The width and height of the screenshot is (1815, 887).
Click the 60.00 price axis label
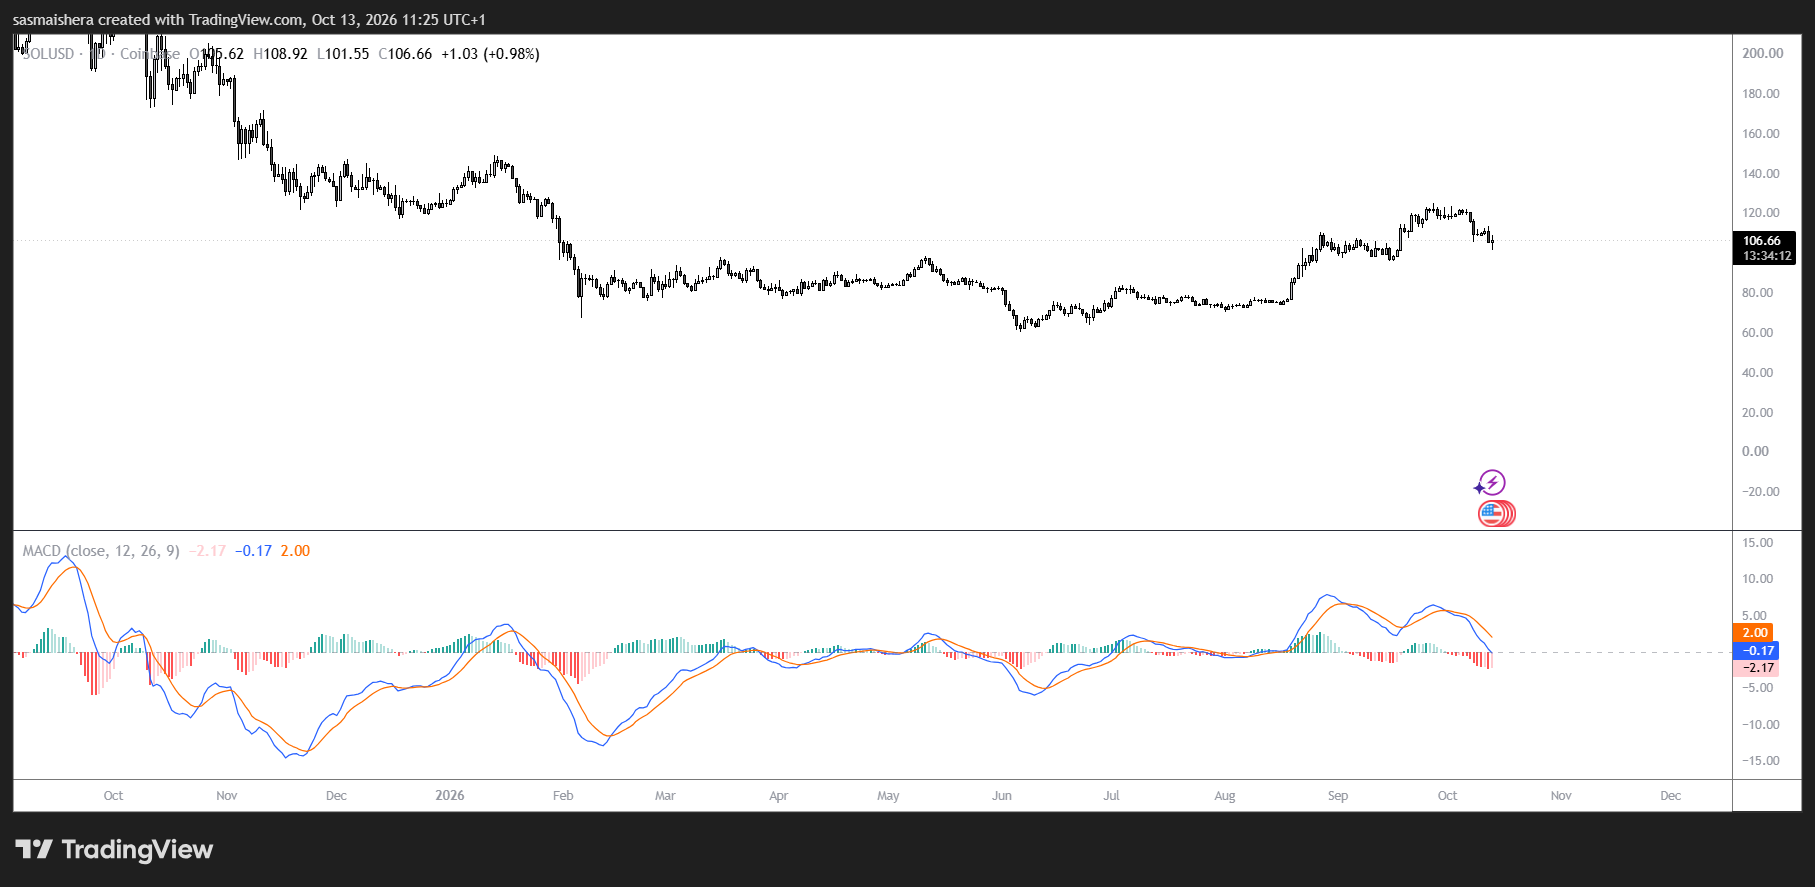click(1757, 333)
